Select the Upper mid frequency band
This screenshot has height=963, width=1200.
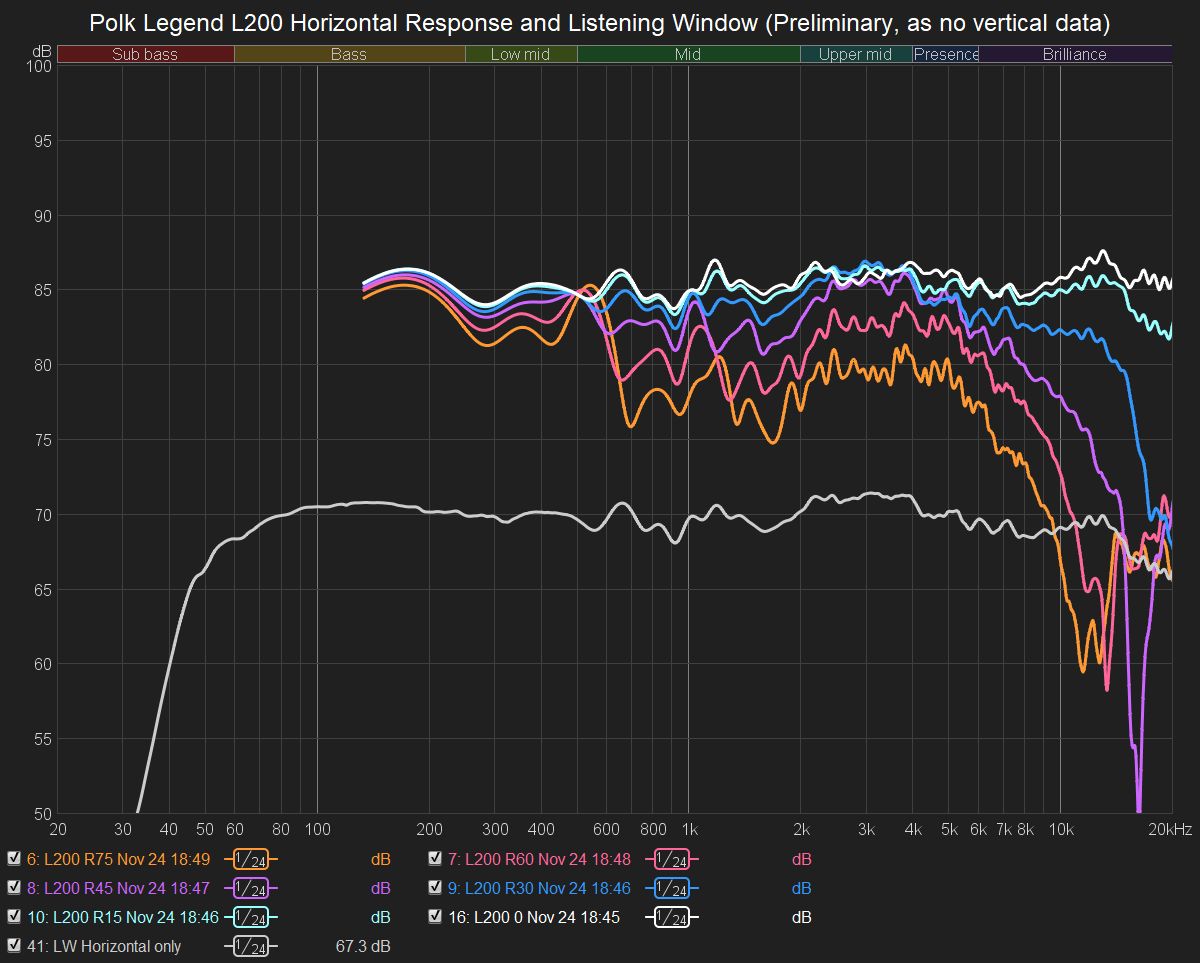click(x=856, y=54)
